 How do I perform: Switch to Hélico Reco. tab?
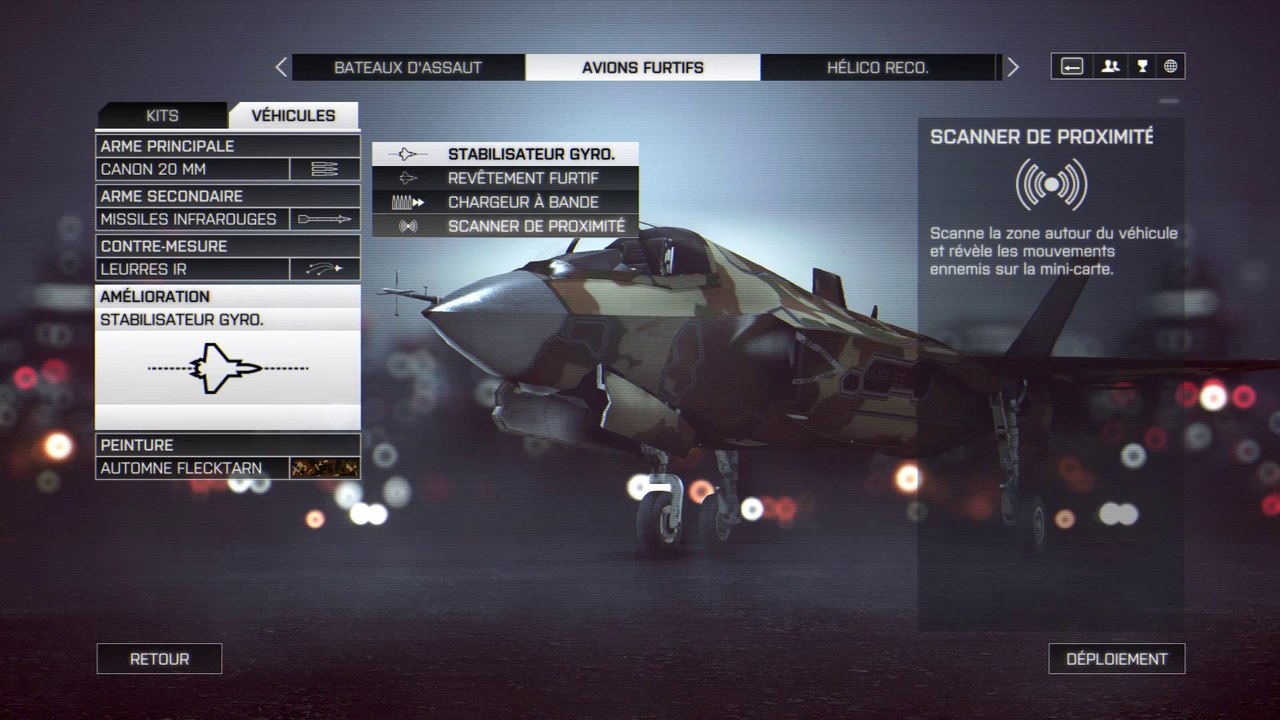(878, 67)
